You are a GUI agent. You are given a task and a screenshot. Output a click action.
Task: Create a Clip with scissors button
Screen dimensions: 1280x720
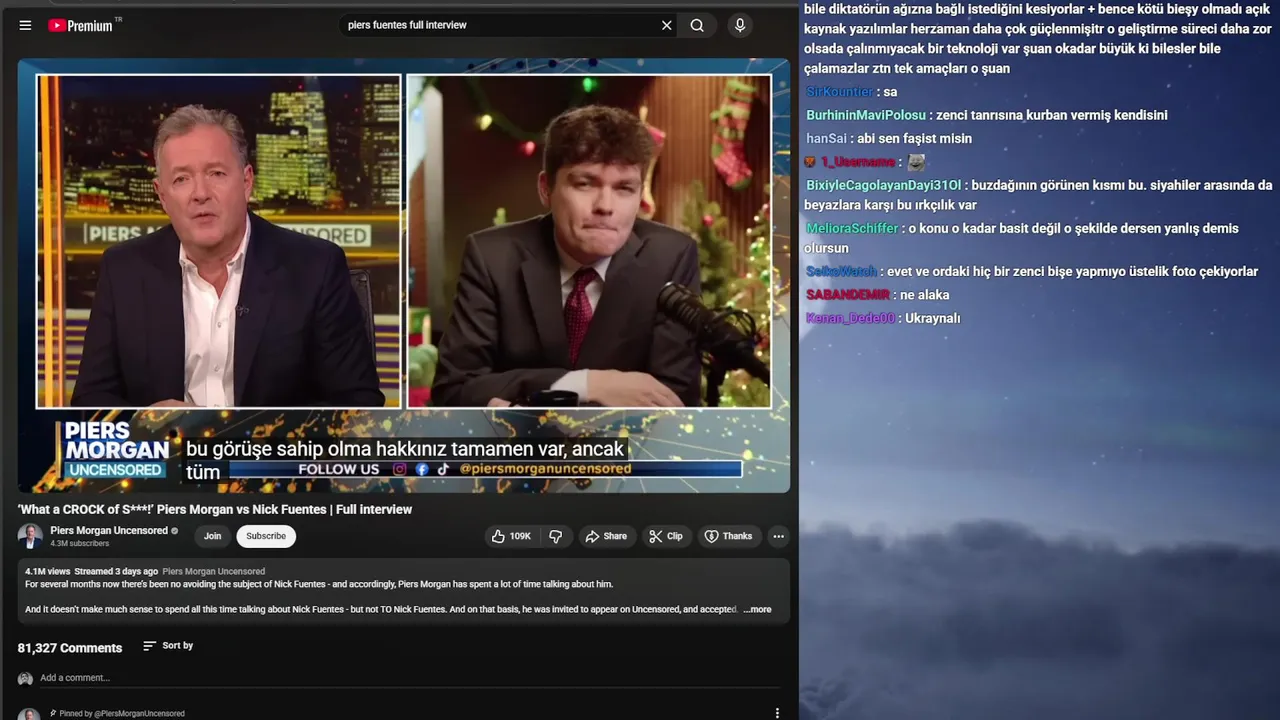tap(666, 536)
